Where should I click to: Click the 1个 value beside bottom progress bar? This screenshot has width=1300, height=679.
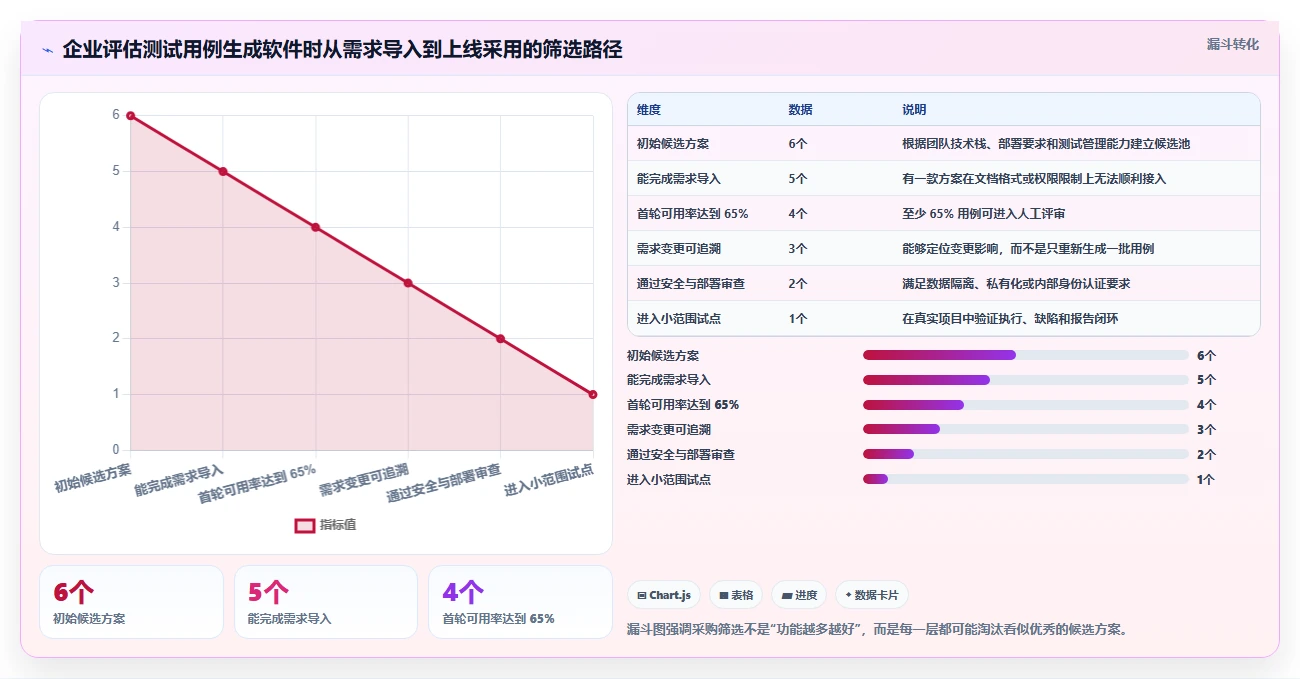[x=1206, y=479]
